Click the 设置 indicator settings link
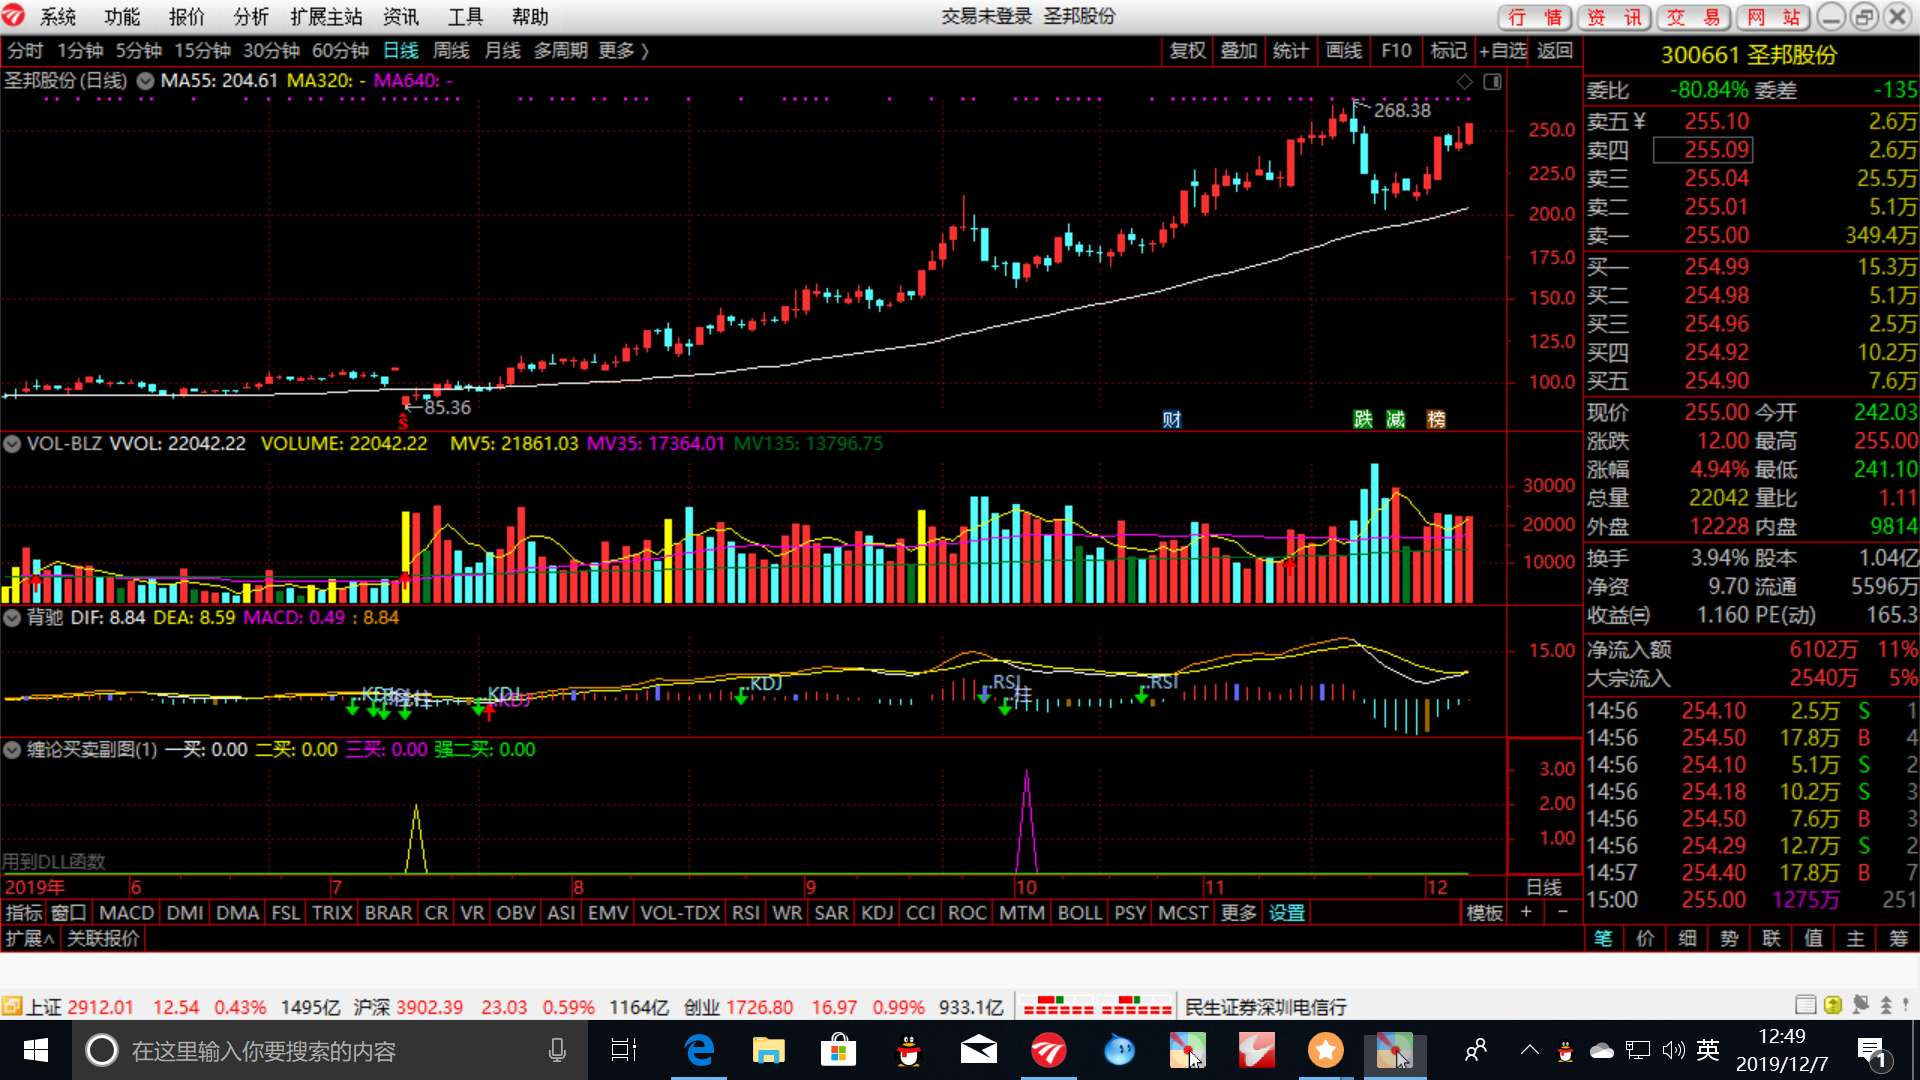This screenshot has width=1920, height=1080. 1287,913
